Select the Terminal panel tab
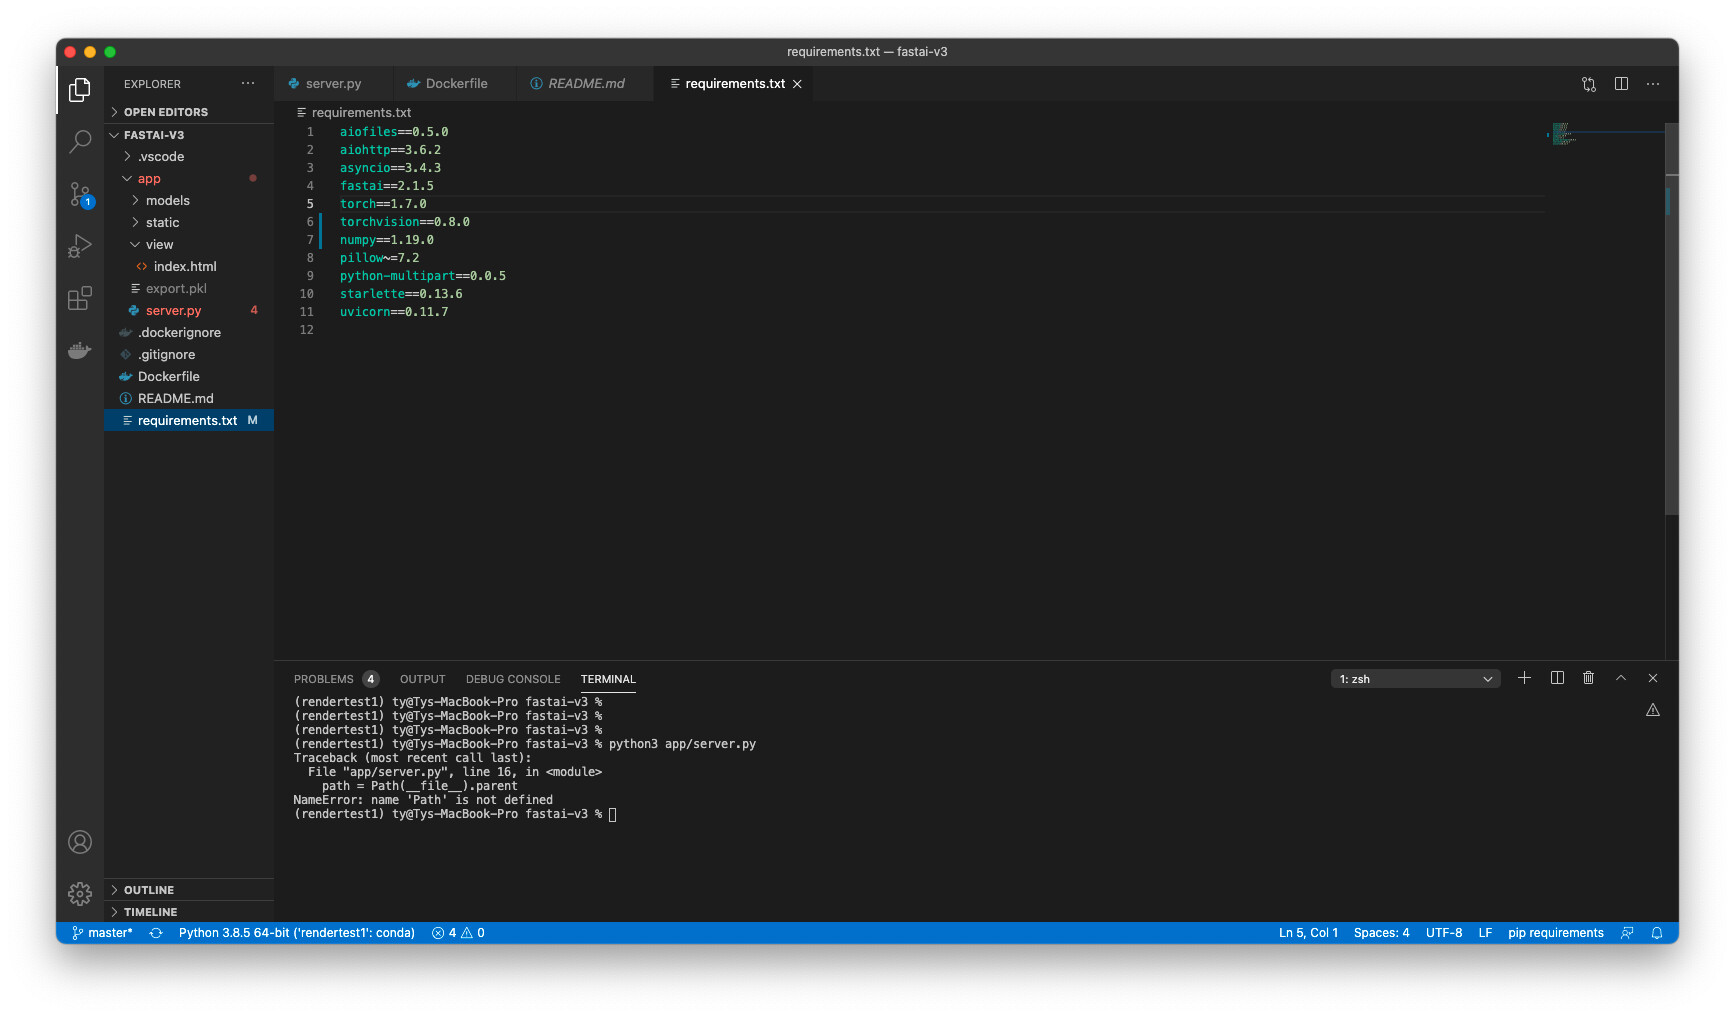Viewport: 1735px width, 1018px height. [x=608, y=679]
